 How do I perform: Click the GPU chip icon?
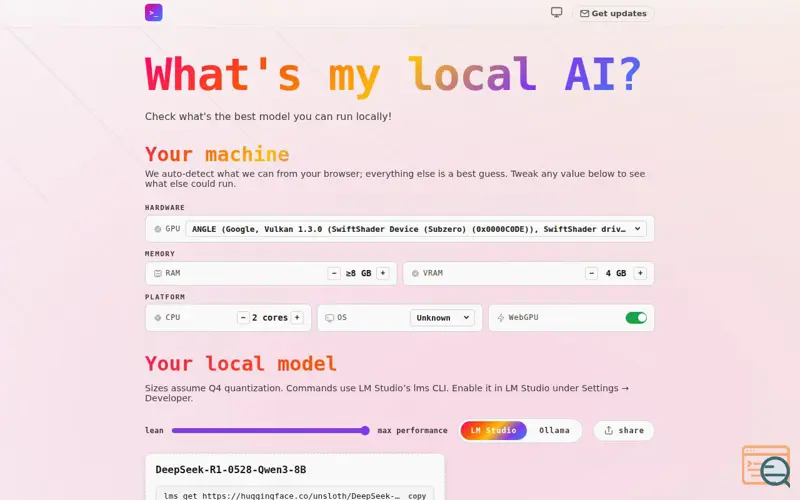pos(158,229)
